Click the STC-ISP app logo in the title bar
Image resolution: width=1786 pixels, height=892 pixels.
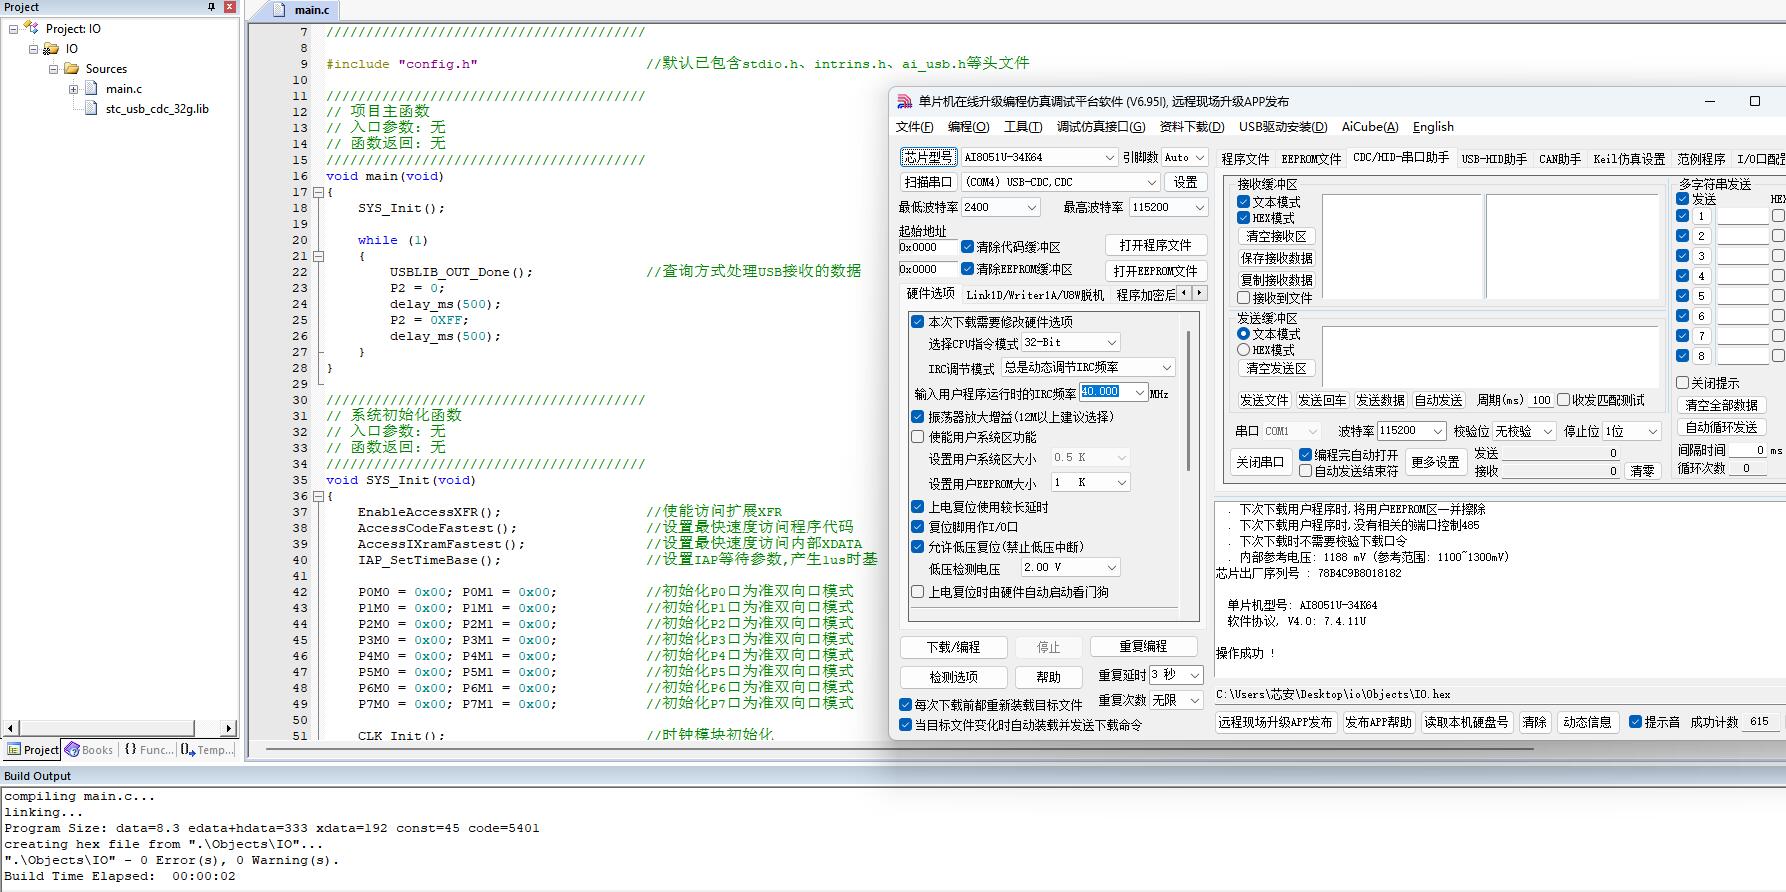pos(904,101)
